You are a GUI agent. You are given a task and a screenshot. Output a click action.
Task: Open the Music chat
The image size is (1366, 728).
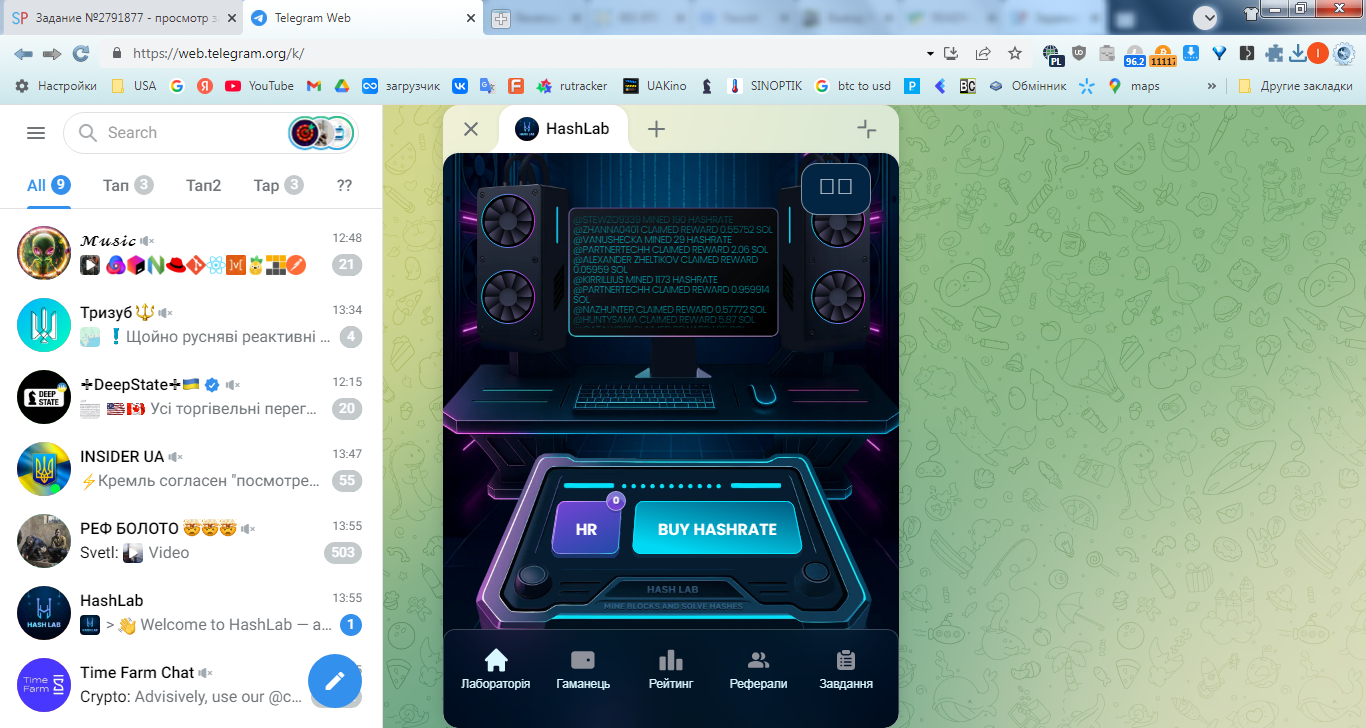tap(191, 253)
